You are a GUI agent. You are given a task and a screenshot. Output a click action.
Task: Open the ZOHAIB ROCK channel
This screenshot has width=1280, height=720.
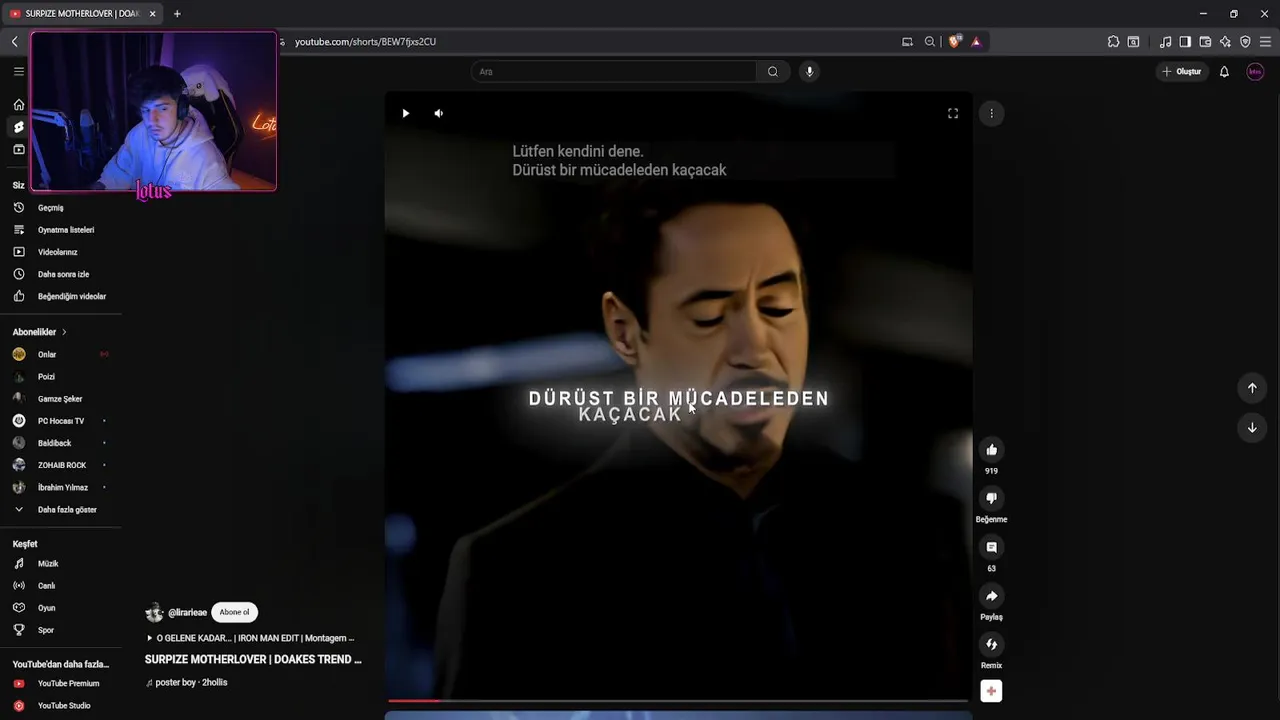(x=60, y=465)
